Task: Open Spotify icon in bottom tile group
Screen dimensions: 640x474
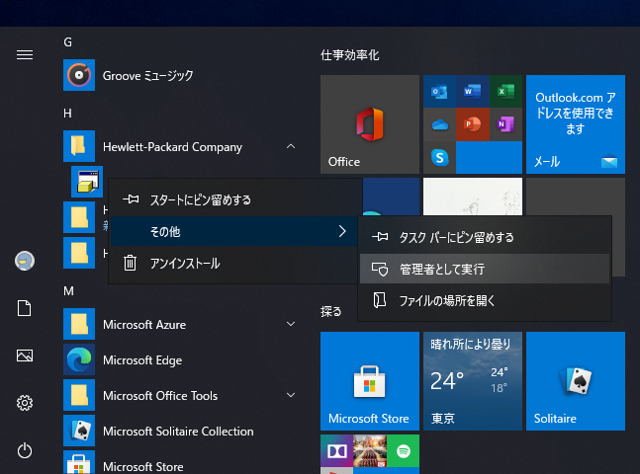Action: click(x=403, y=451)
